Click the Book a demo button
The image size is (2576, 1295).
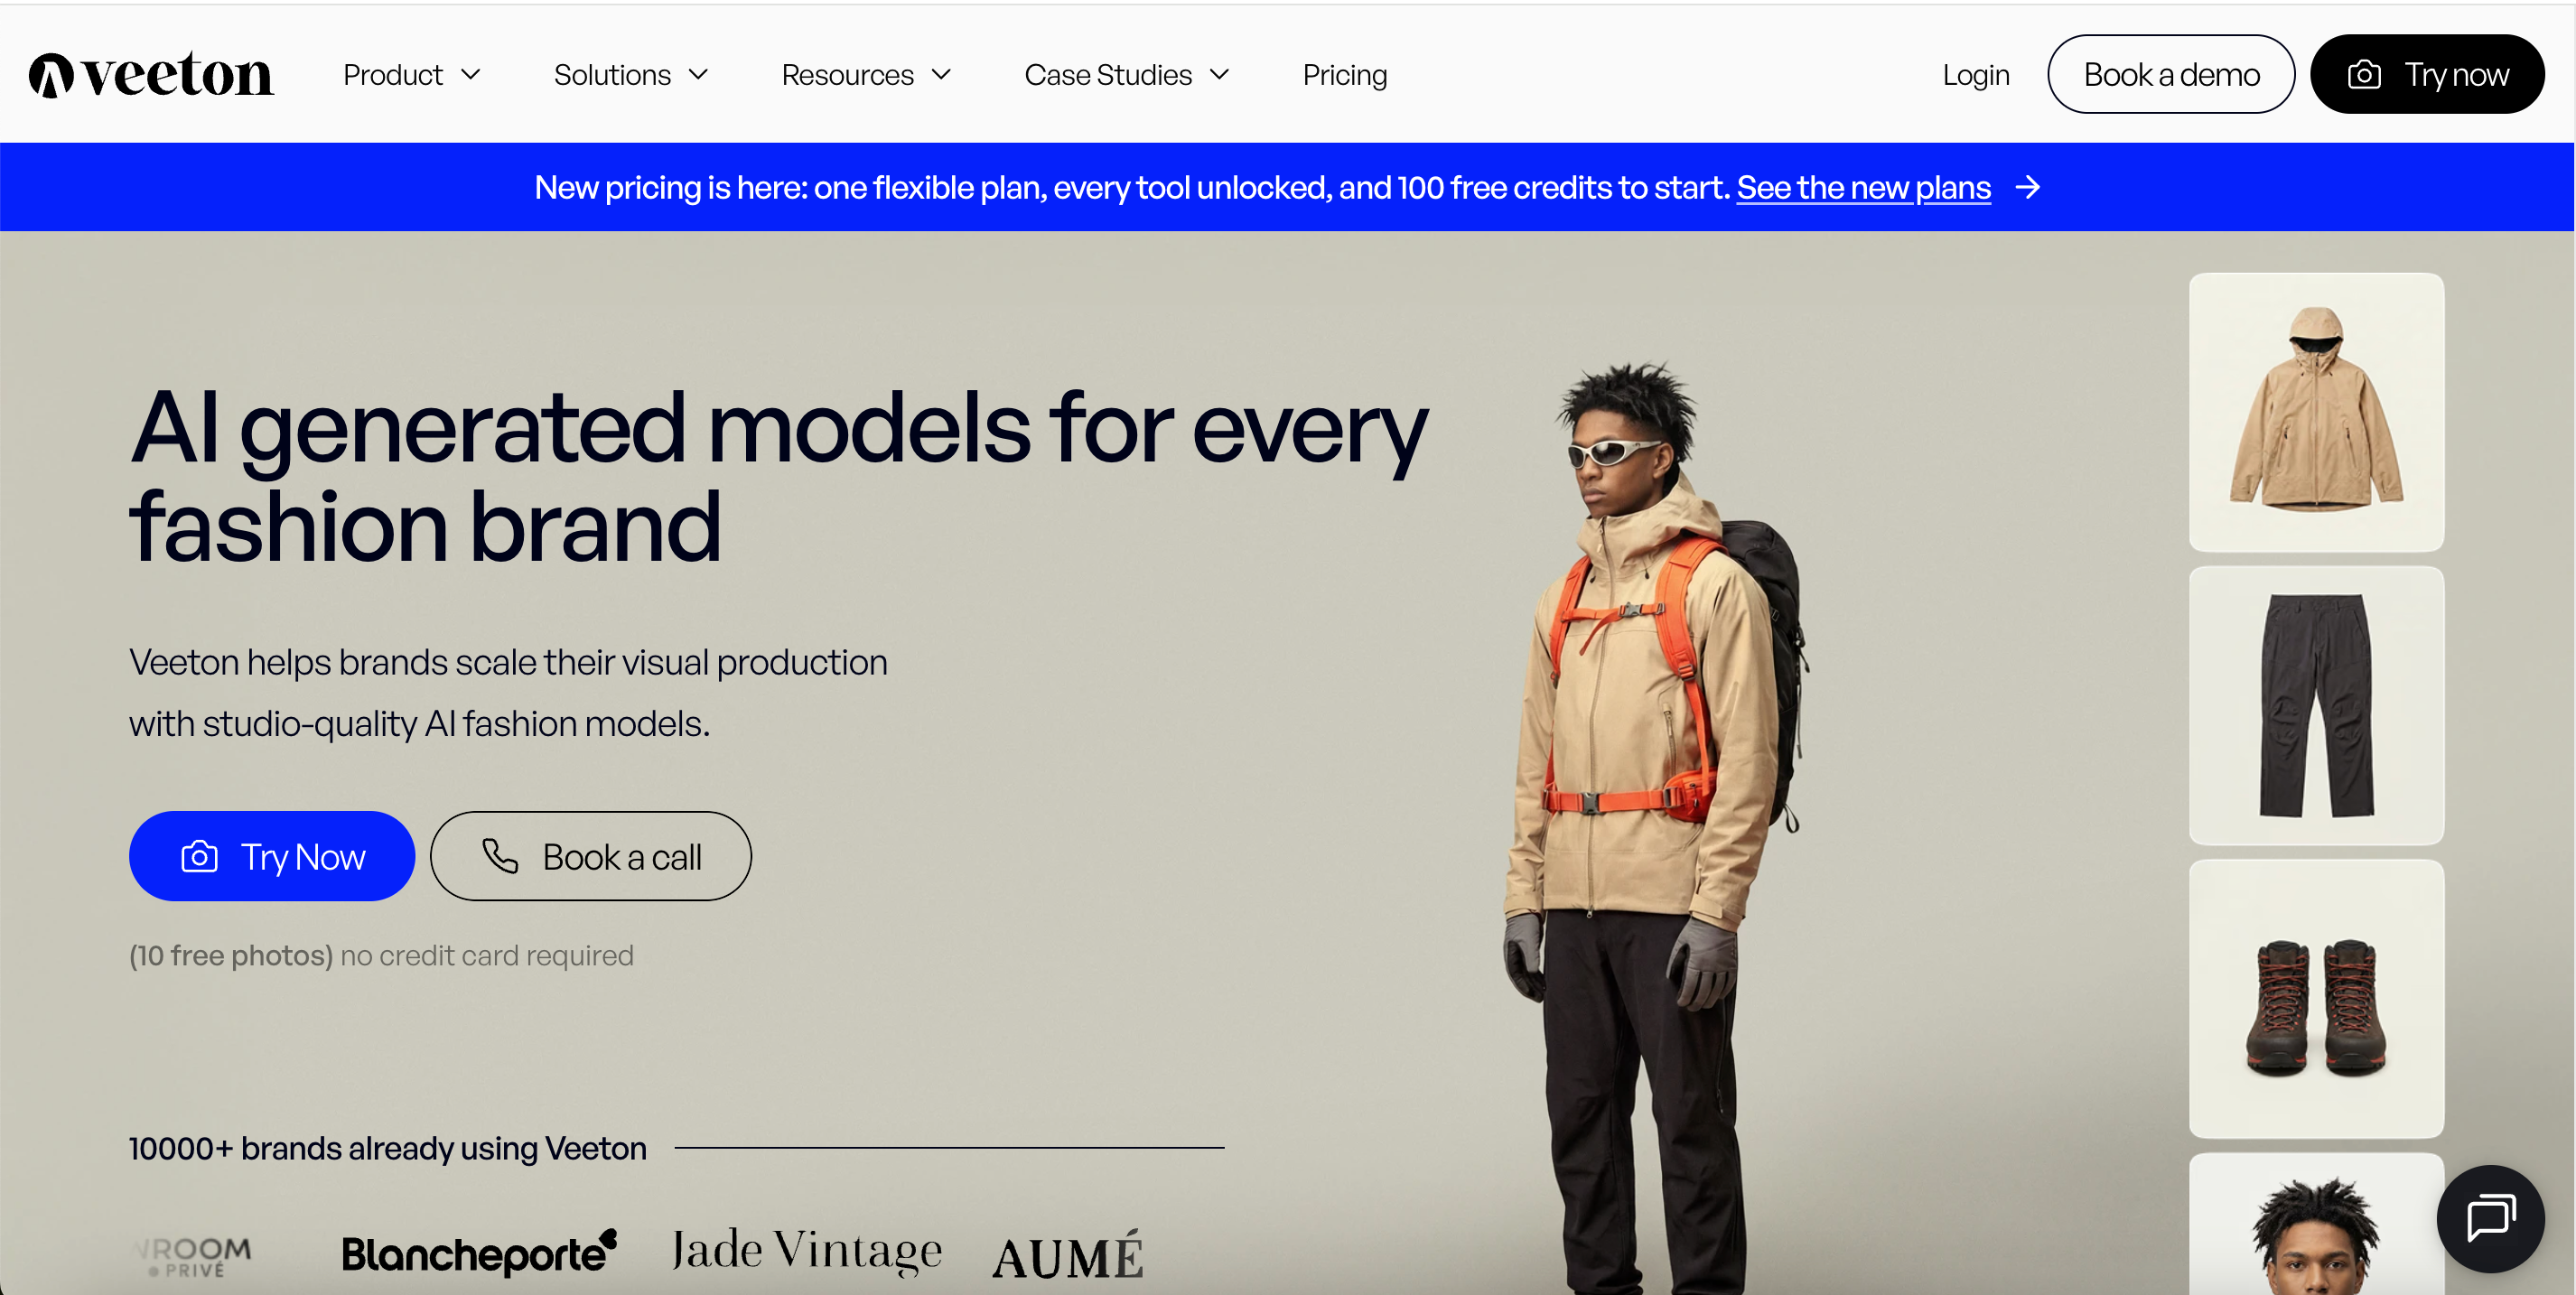click(2171, 75)
